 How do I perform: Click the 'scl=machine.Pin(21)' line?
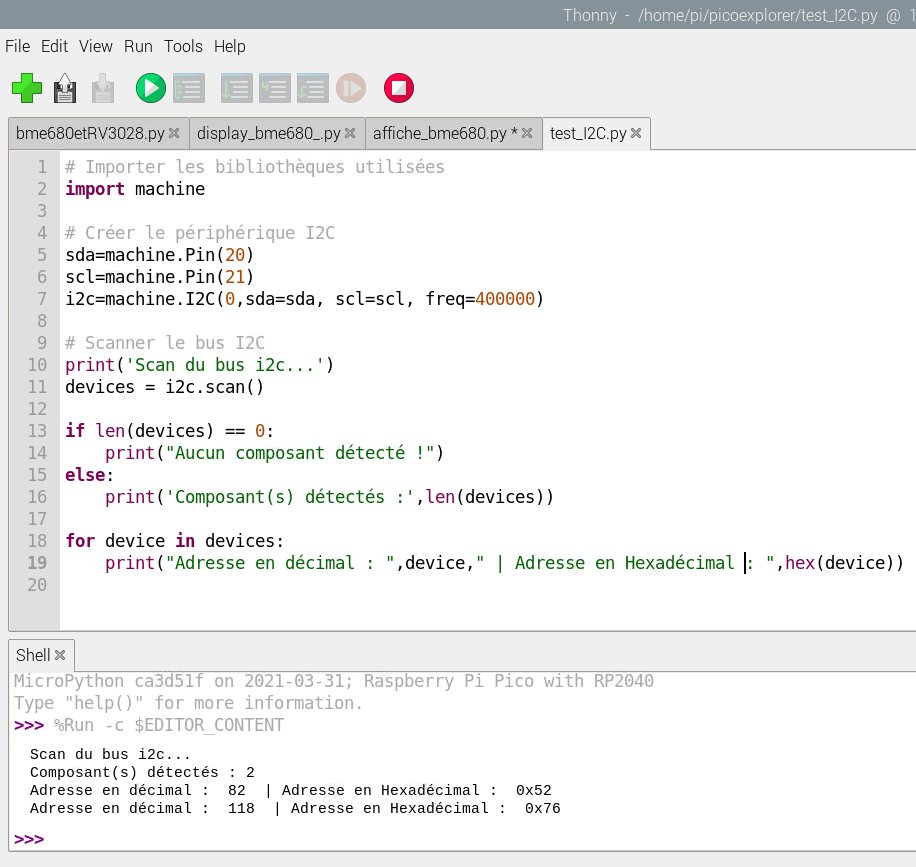(159, 277)
